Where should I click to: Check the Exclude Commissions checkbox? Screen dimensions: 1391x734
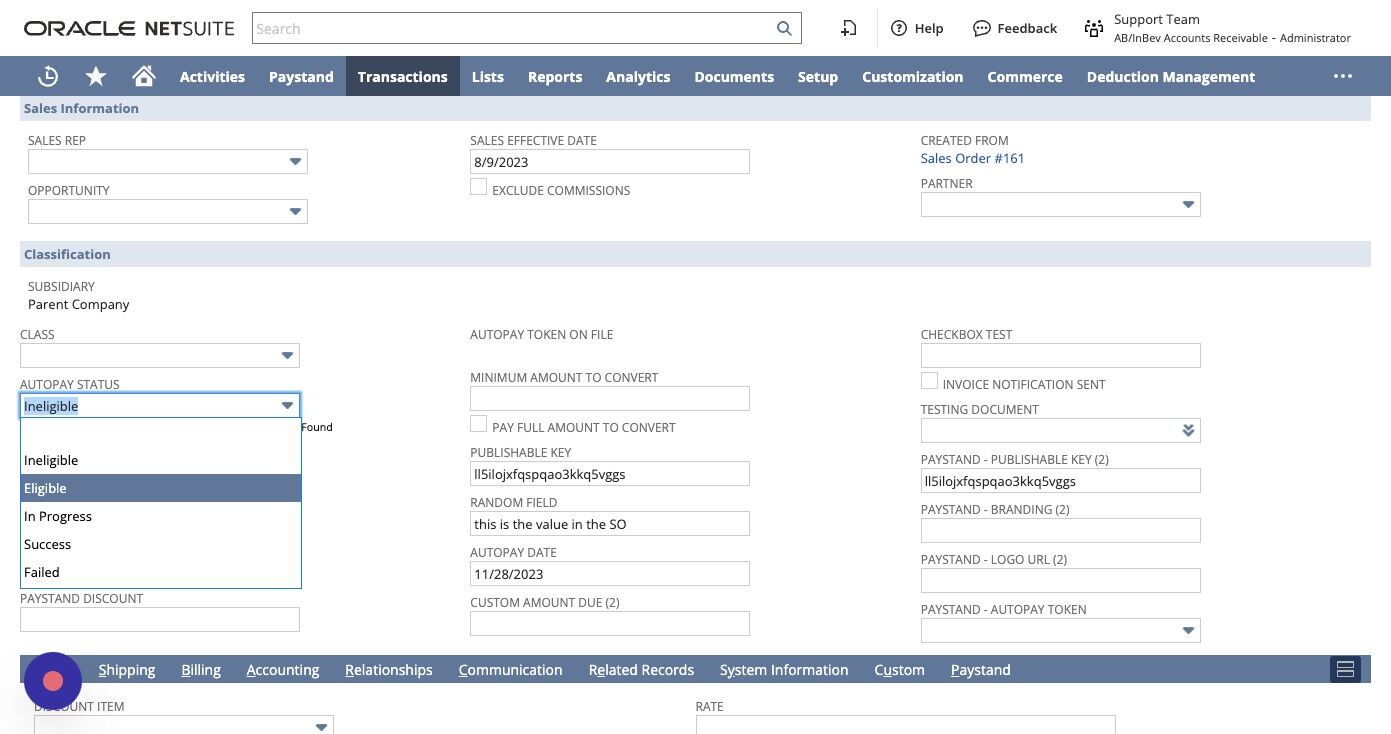(x=479, y=187)
